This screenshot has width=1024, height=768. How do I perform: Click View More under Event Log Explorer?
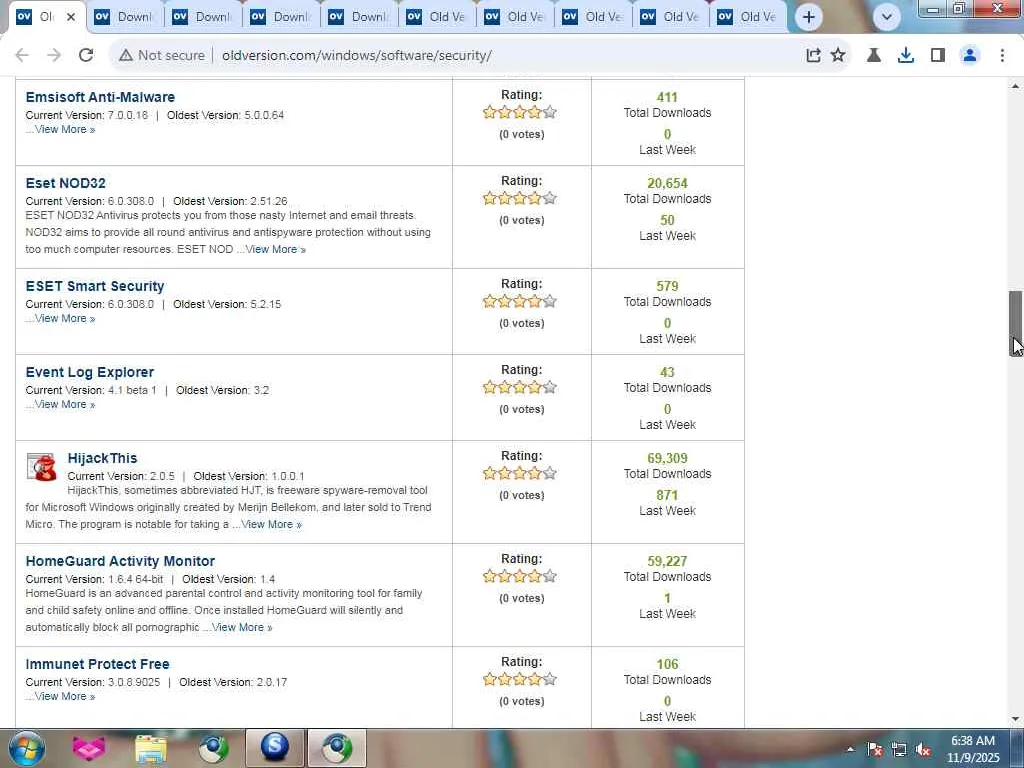point(65,405)
